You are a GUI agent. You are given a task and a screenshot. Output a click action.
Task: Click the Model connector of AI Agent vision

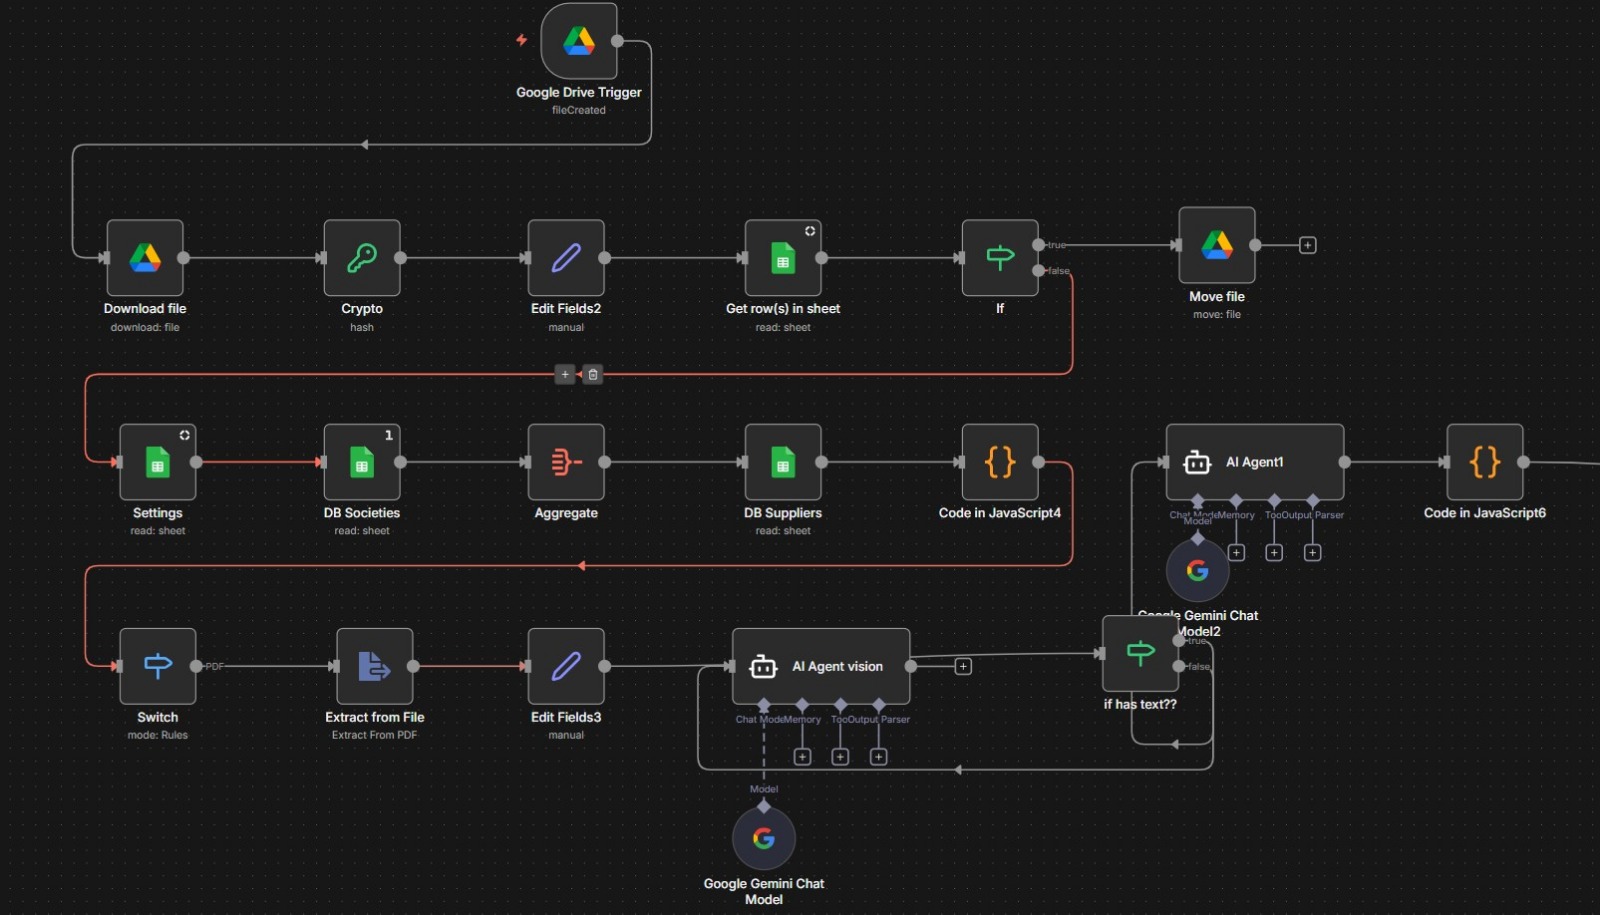click(764, 704)
